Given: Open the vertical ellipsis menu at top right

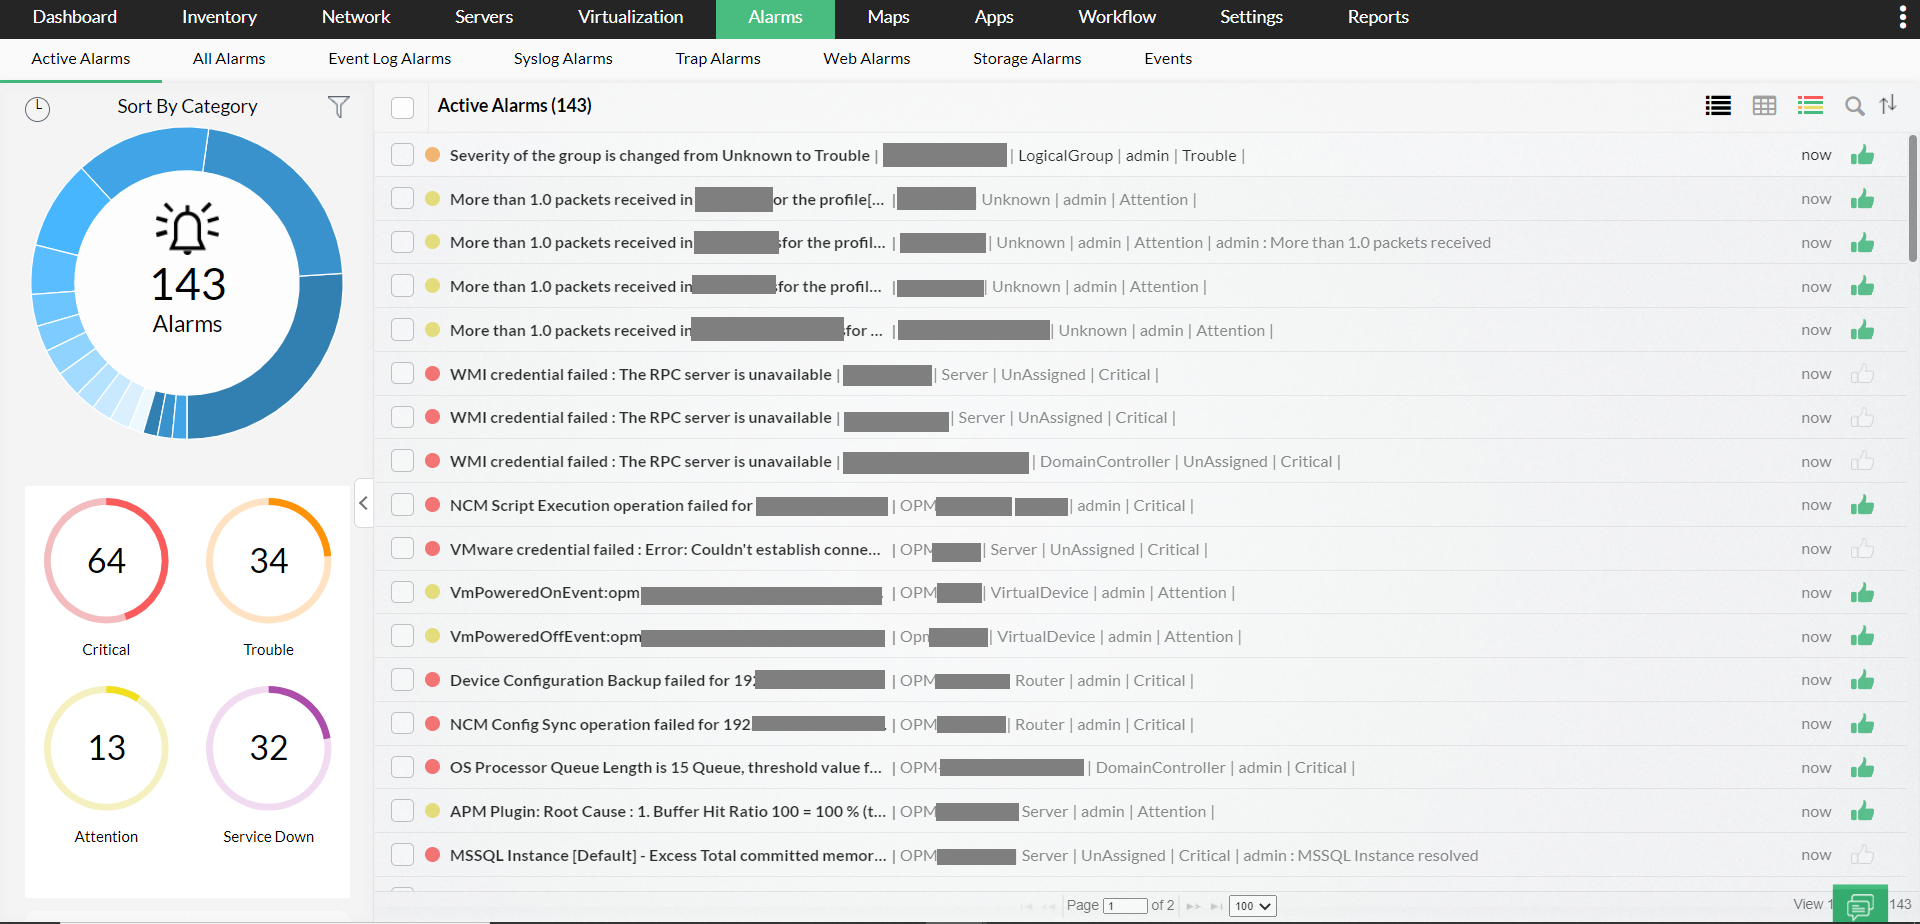Looking at the screenshot, I should [1904, 17].
